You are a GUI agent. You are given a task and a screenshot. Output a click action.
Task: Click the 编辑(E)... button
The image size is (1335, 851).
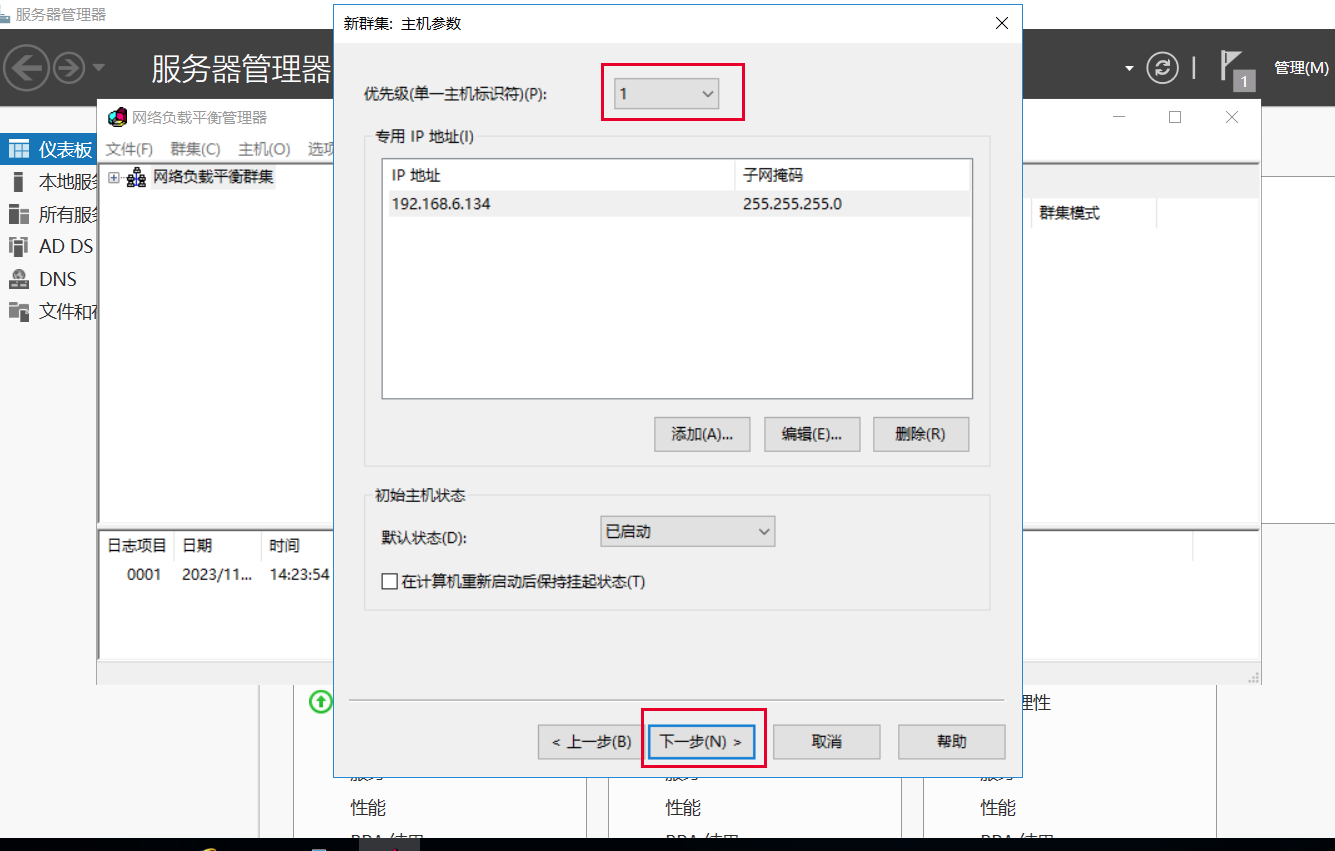tap(811, 434)
